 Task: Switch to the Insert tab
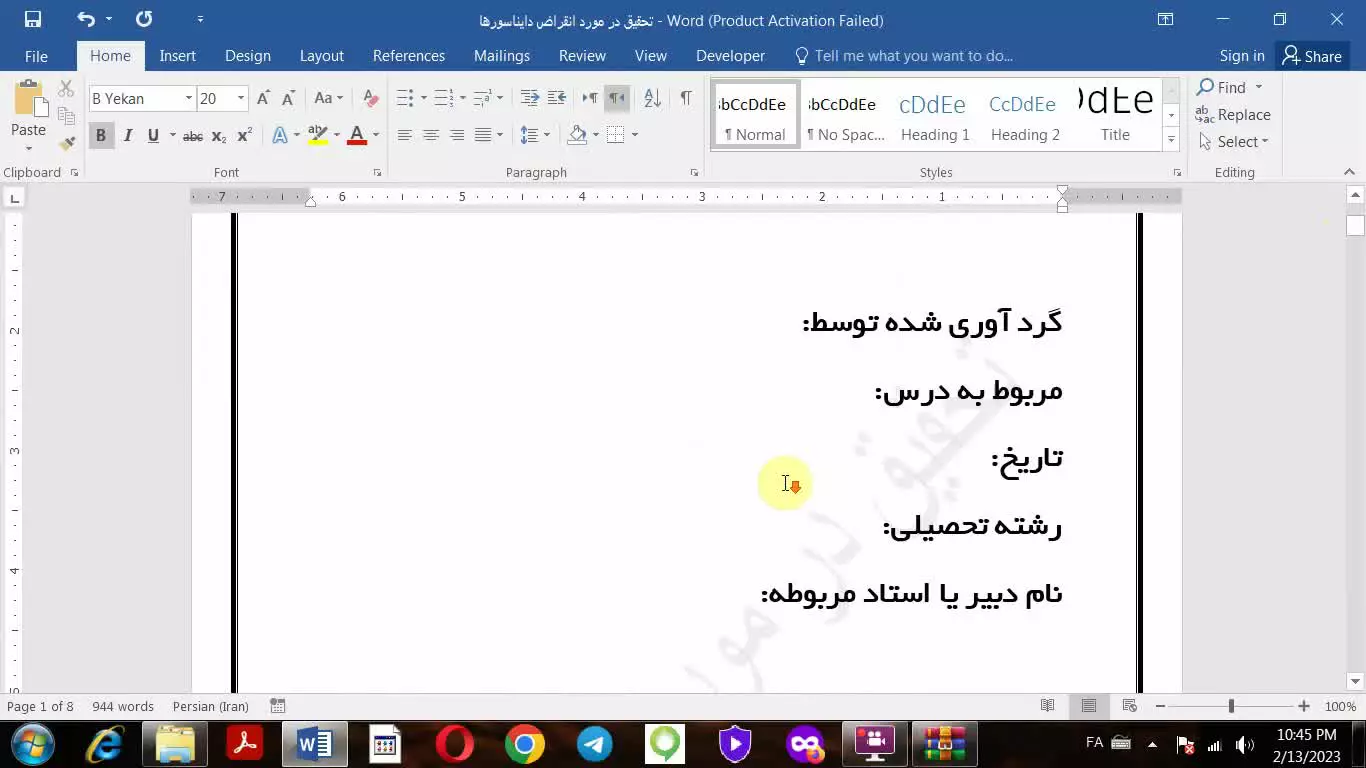click(x=177, y=56)
